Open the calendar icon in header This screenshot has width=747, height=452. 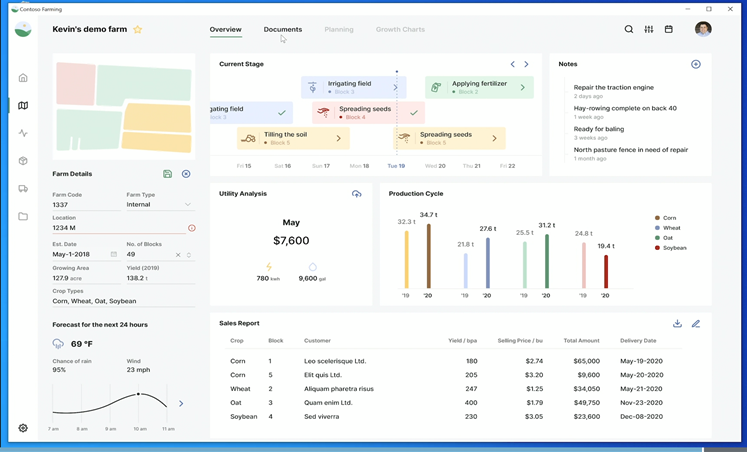pos(669,29)
